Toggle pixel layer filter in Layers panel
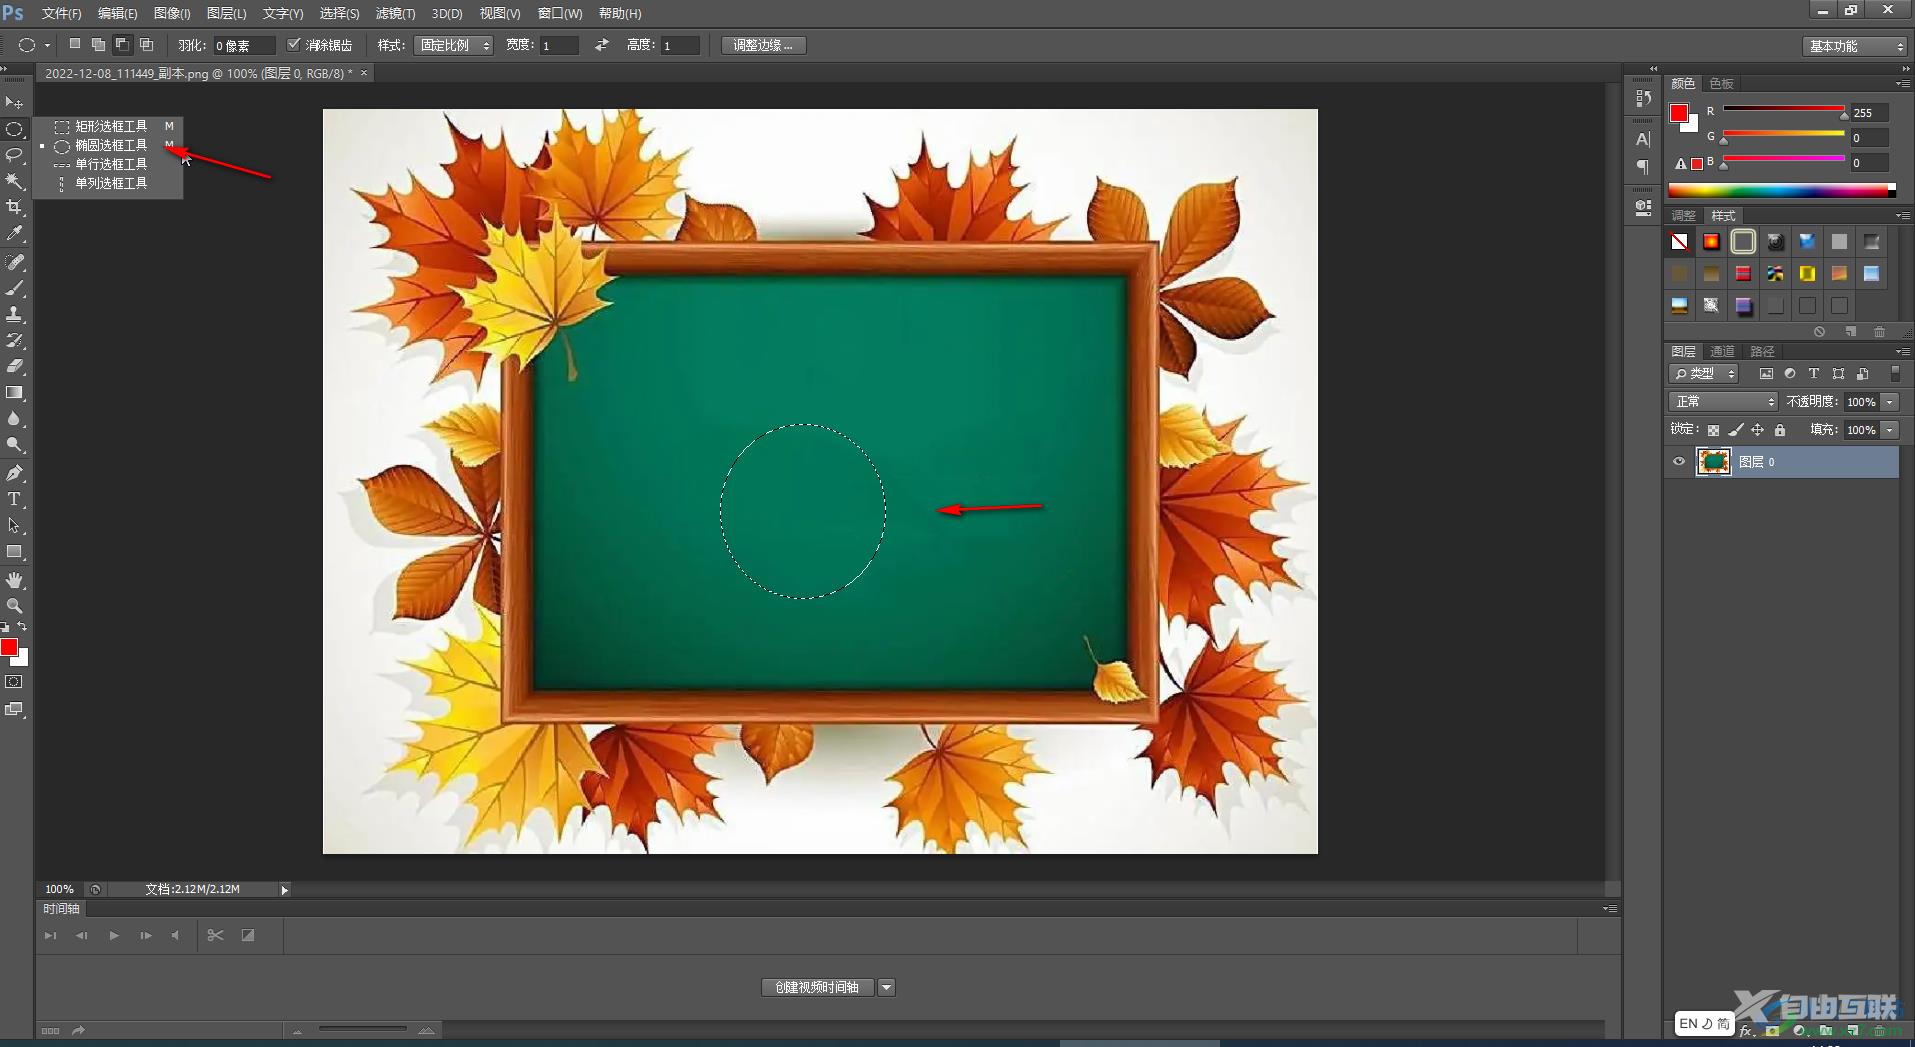Screen dimensions: 1915x1047 pyautogui.click(x=1766, y=374)
